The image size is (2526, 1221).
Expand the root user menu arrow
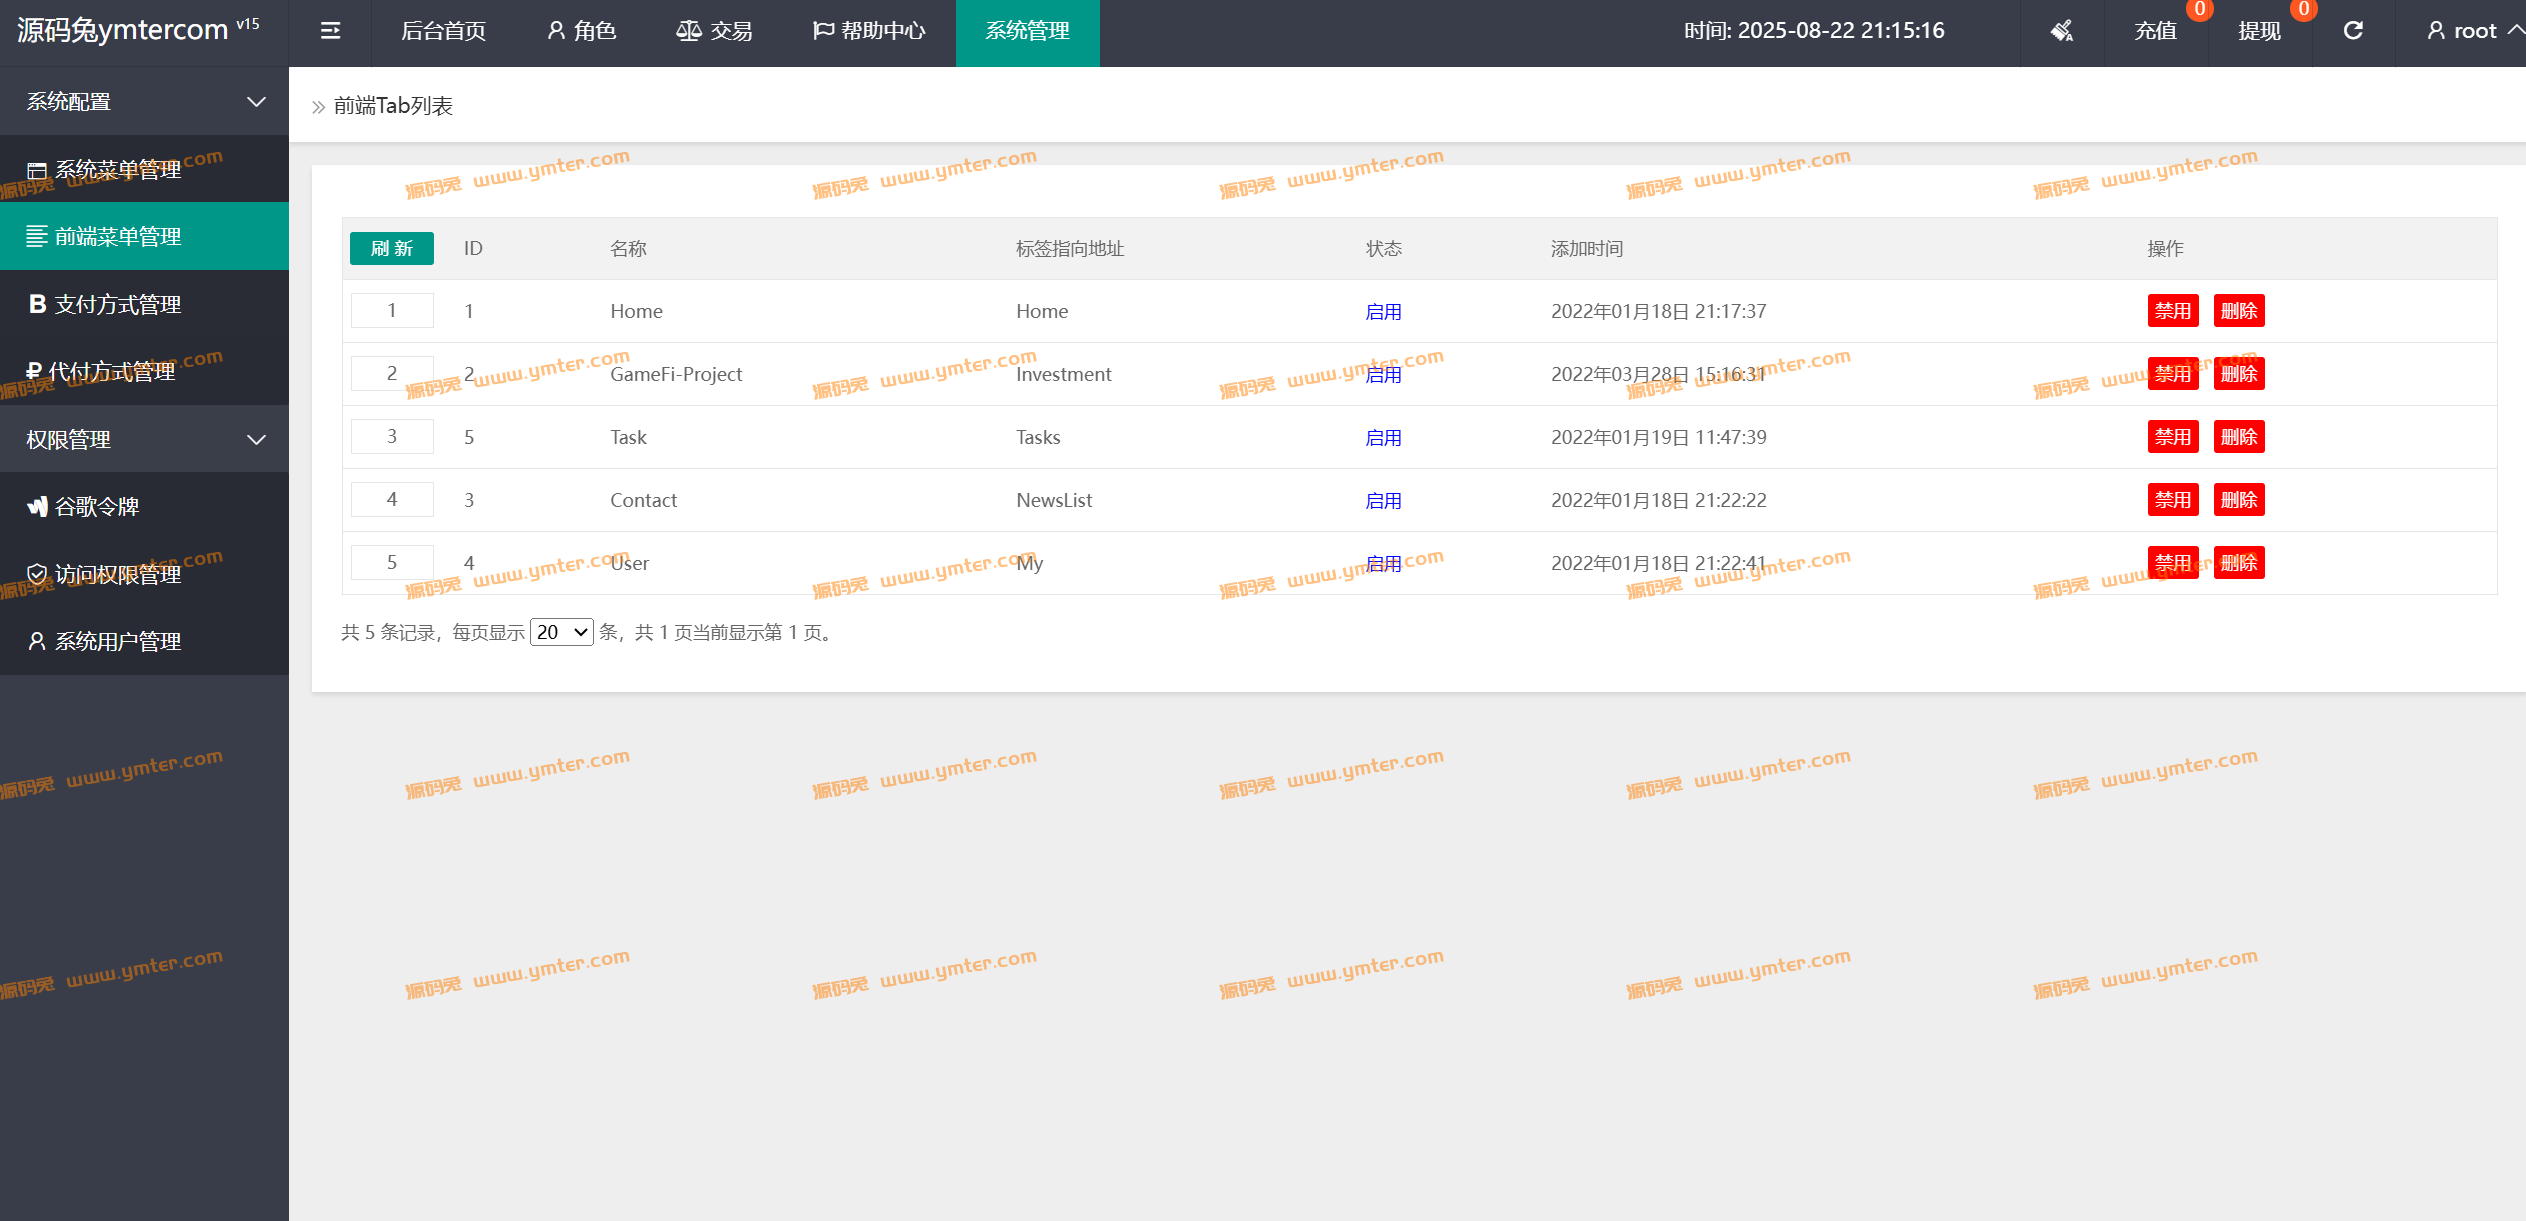tap(2515, 30)
